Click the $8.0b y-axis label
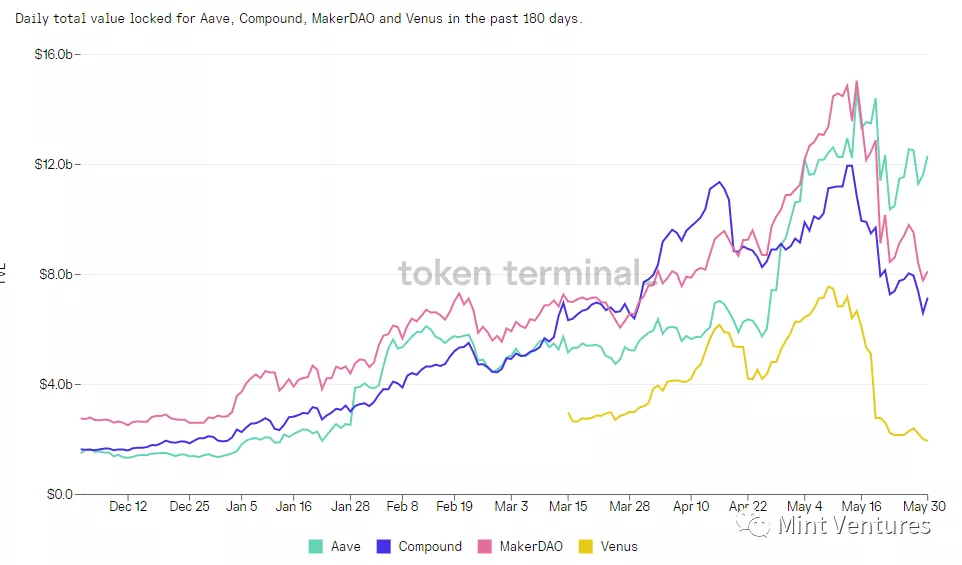The image size is (962, 565). pyautogui.click(x=58, y=274)
